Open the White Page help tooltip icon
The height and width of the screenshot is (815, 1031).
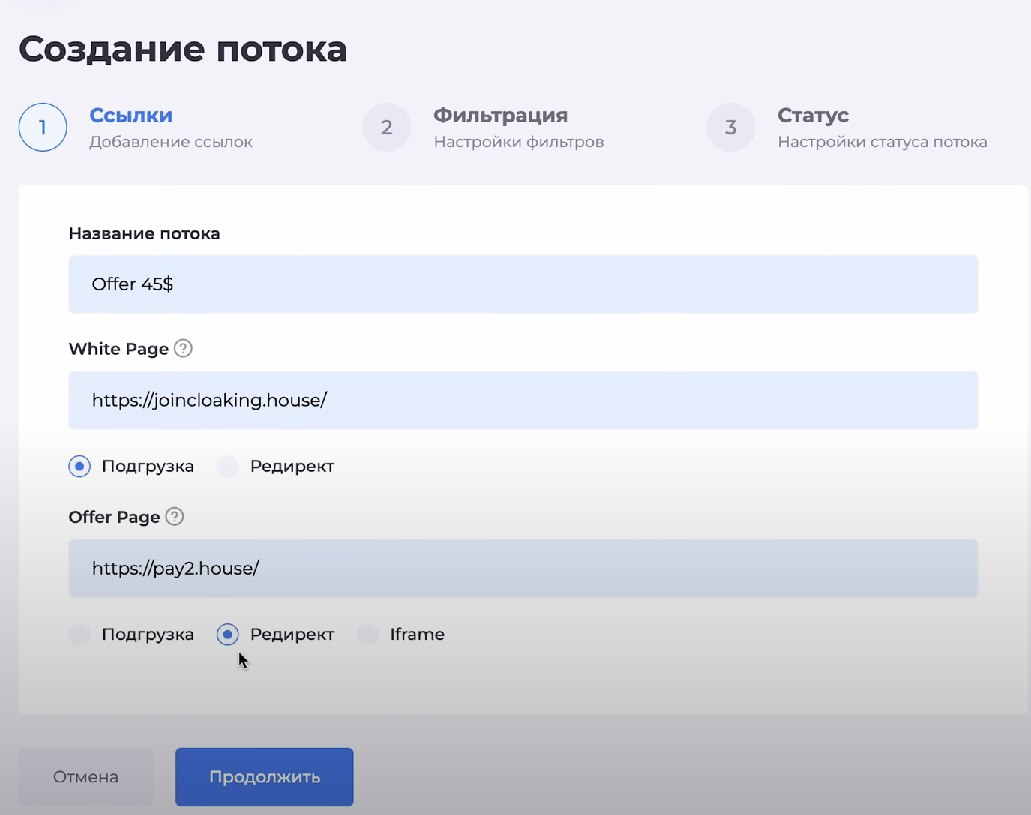pos(183,349)
